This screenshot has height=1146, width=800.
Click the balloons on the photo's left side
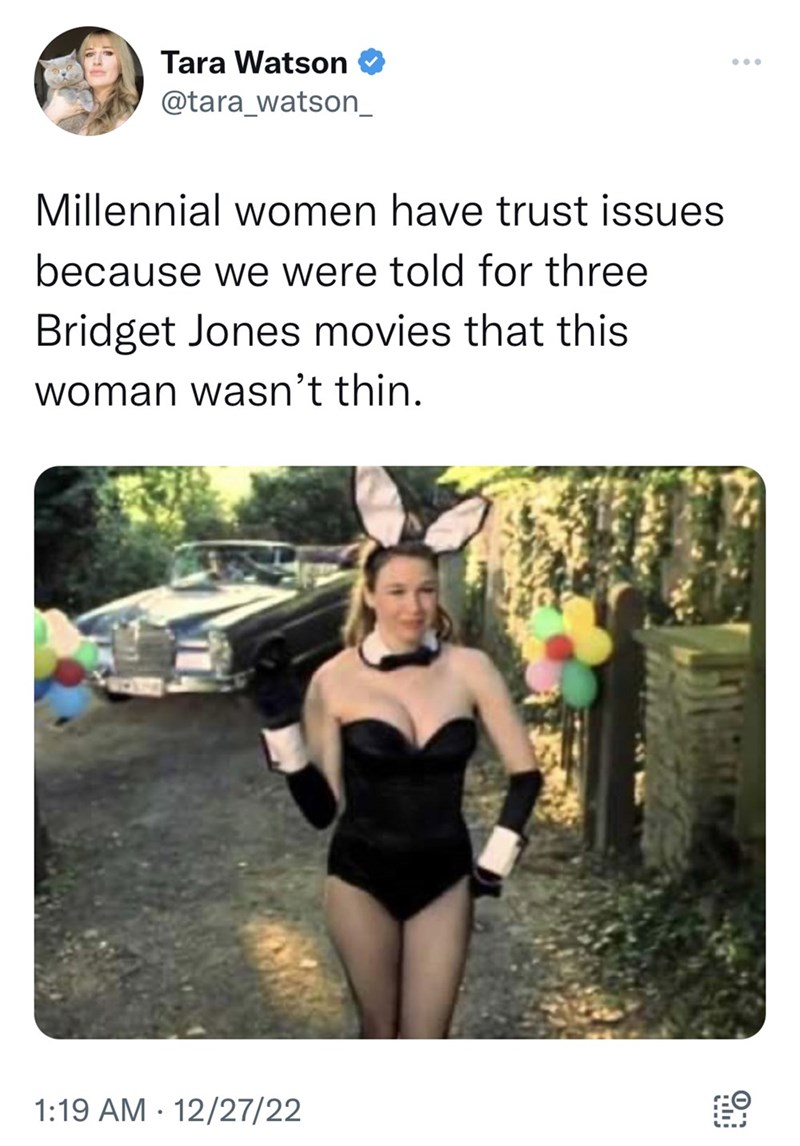64,665
